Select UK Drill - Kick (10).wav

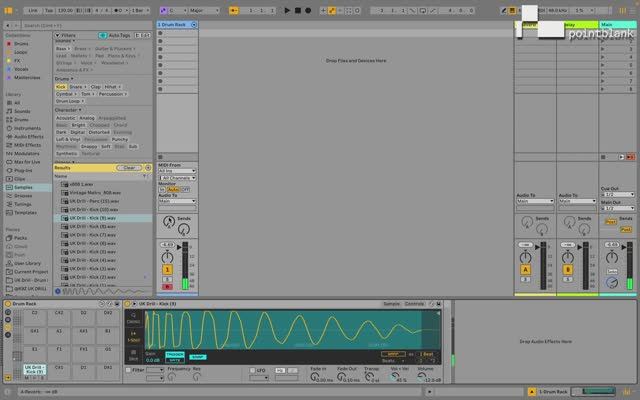pos(93,210)
